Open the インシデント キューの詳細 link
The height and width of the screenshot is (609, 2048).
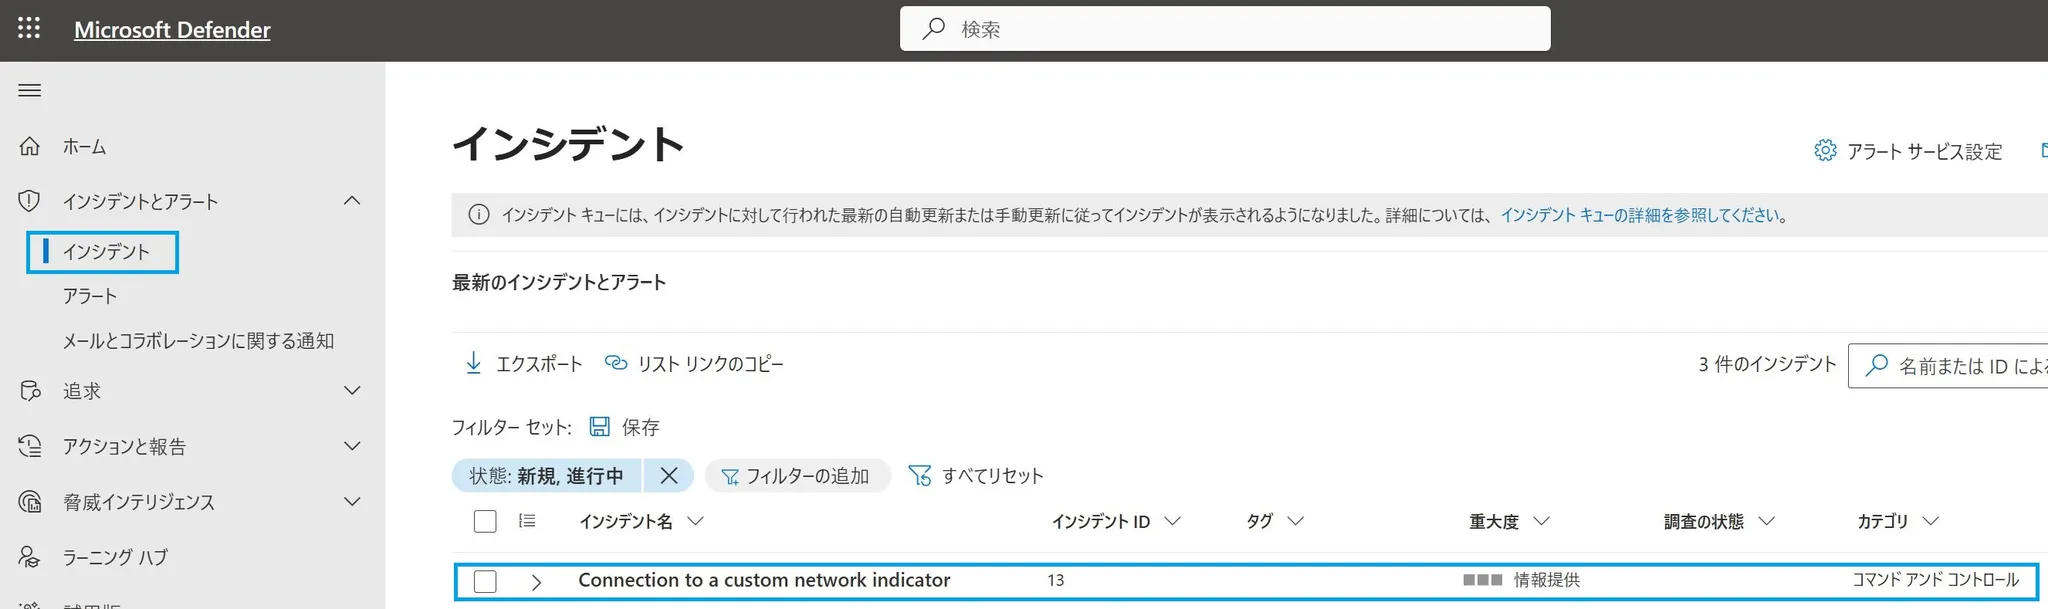[1640, 215]
